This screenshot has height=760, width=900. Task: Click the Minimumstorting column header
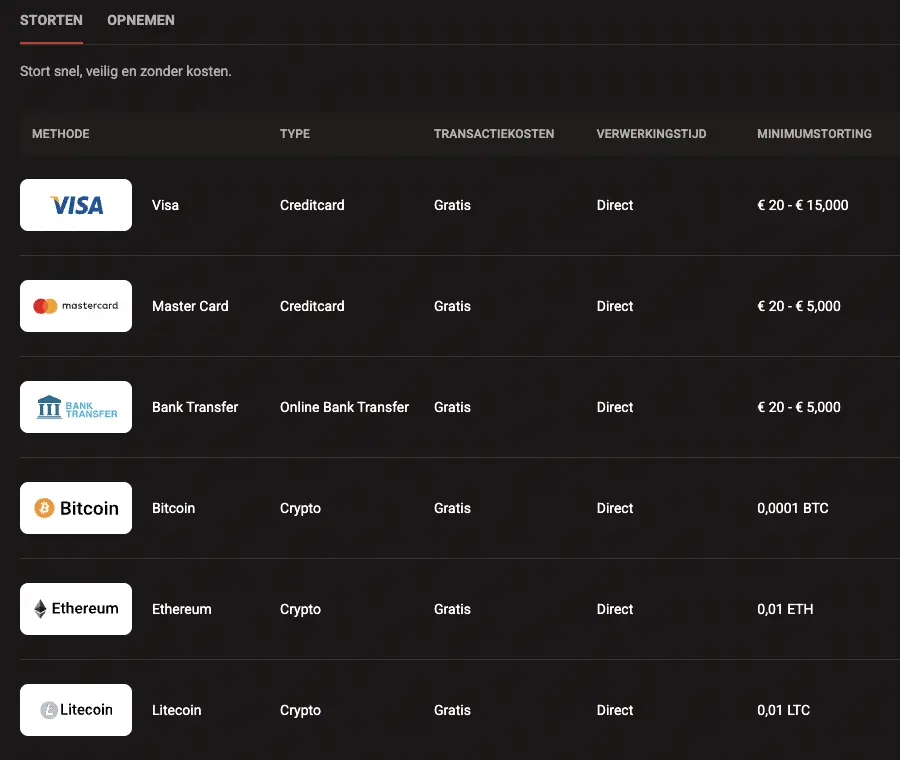pos(814,134)
